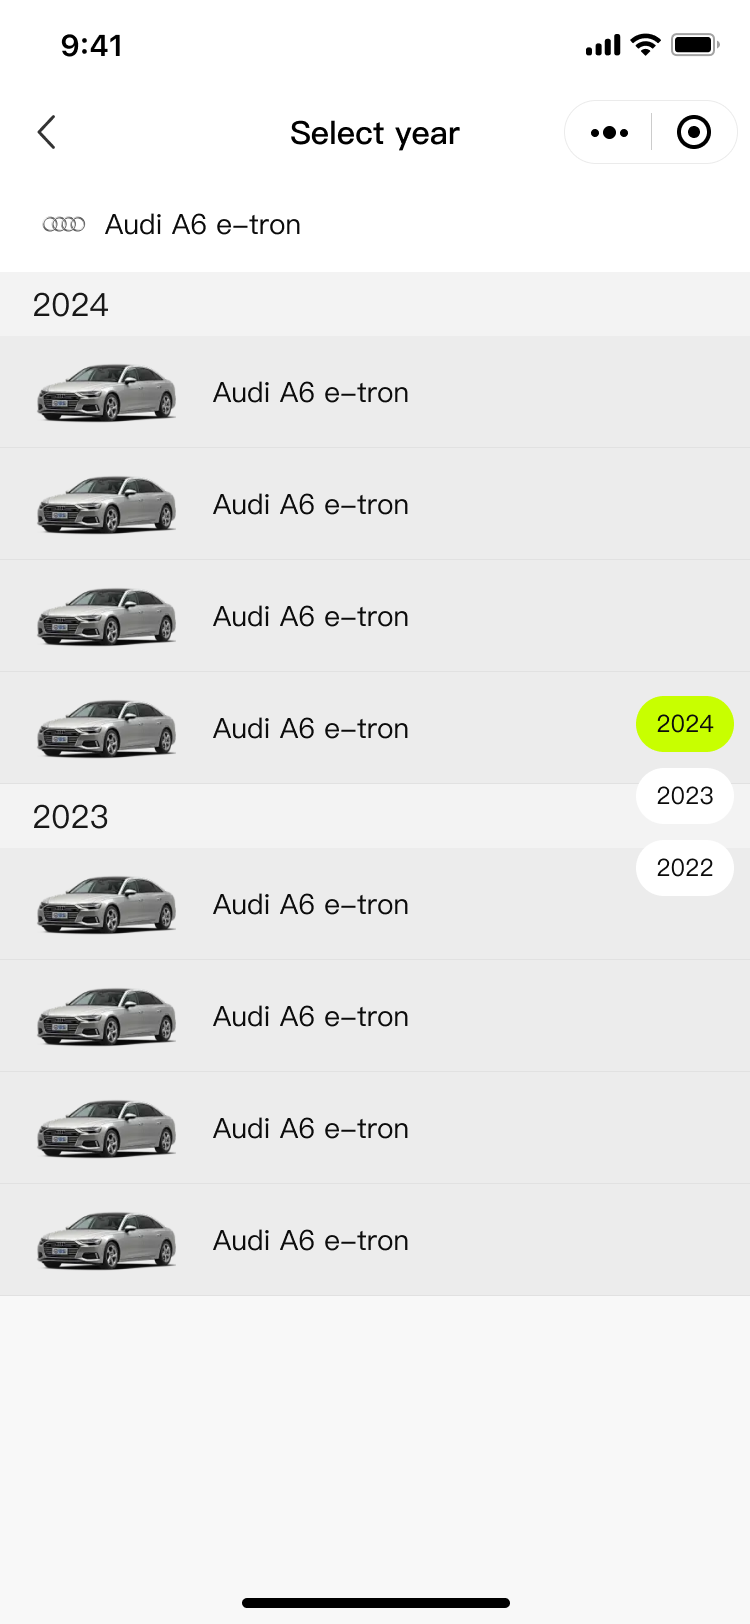
Task: Tap the Audi four-rings logo
Action: click(x=64, y=224)
